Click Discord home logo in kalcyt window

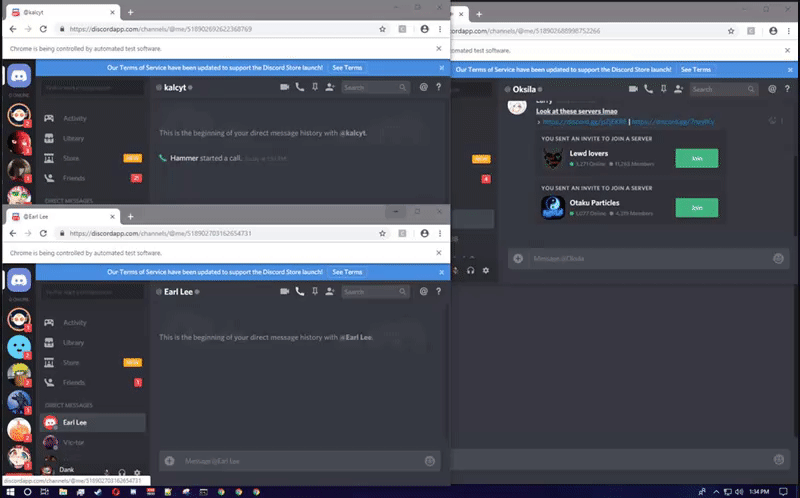click(x=19, y=76)
